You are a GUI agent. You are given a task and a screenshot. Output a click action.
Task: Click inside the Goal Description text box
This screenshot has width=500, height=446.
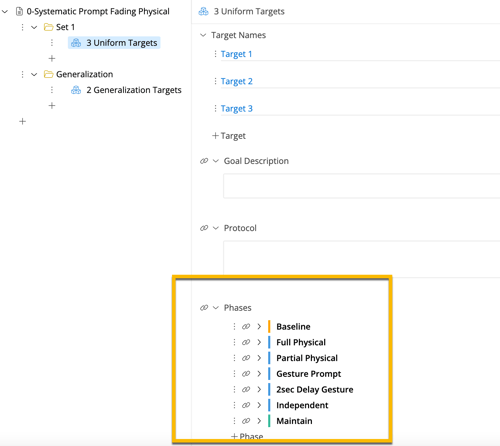coord(361,186)
